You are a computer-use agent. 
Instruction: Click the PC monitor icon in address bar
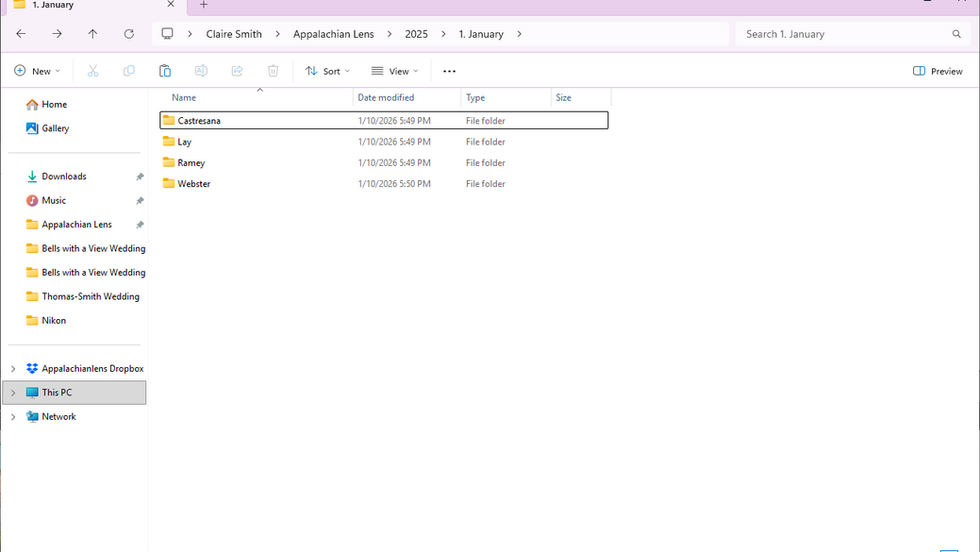(167, 34)
